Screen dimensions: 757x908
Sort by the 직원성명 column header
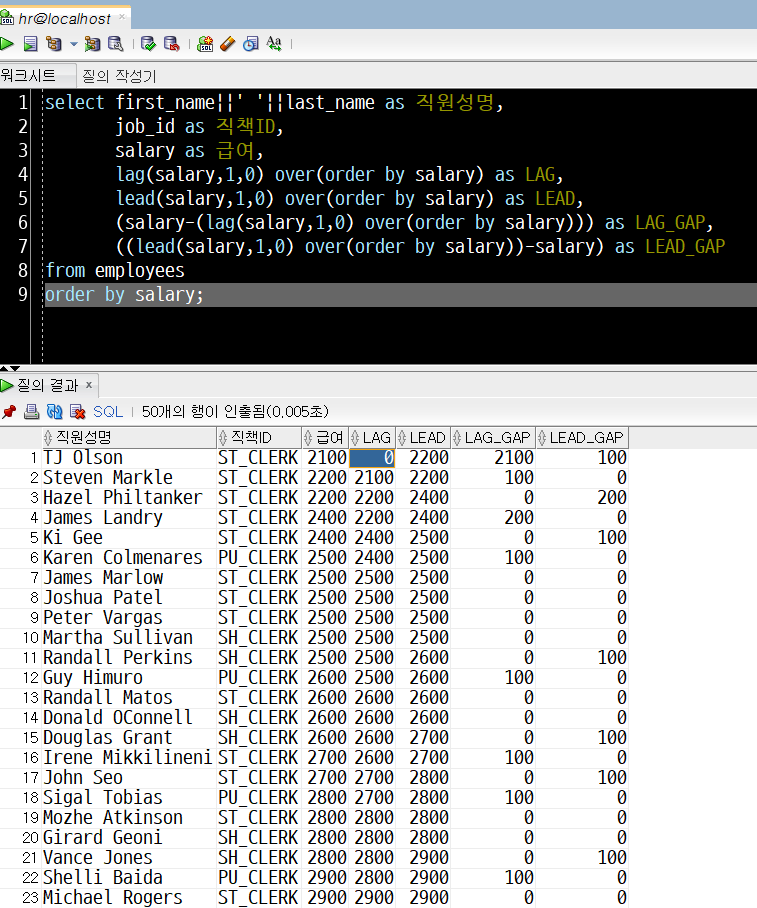tap(129, 438)
